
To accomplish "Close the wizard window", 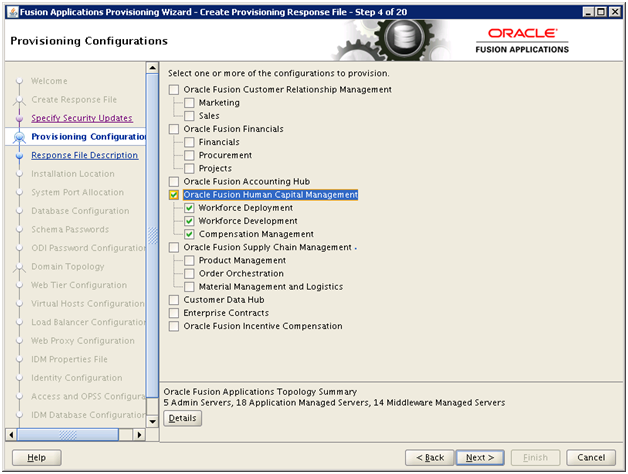I will (x=615, y=12).
